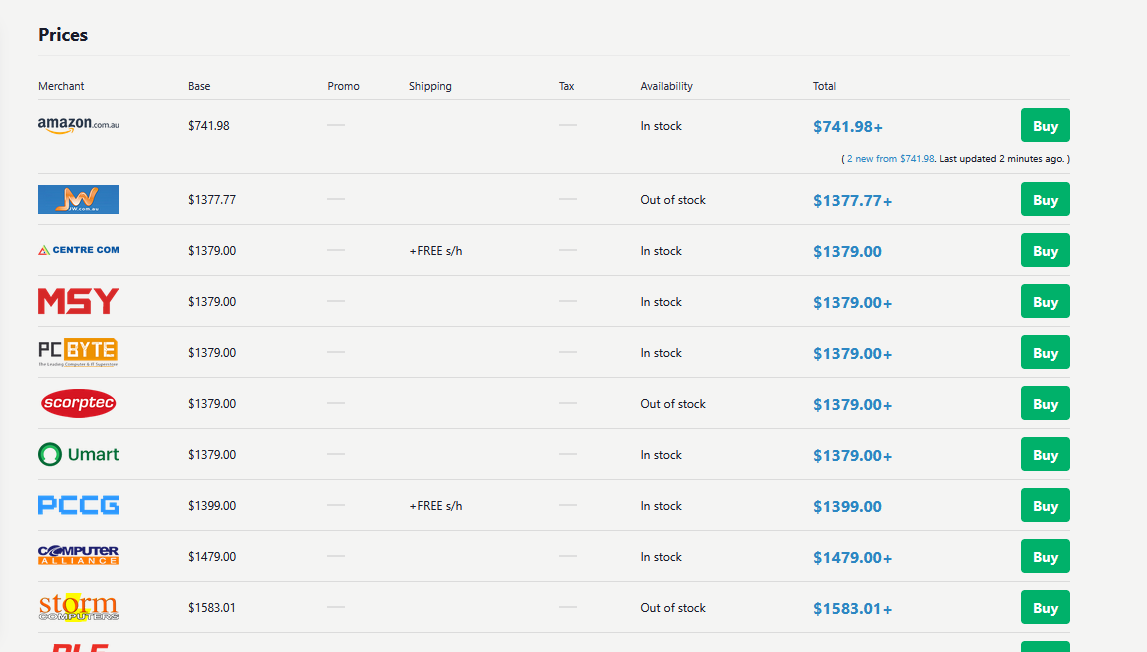Open the Centre Com merchant logo
This screenshot has width=1147, height=652.
(x=78, y=250)
